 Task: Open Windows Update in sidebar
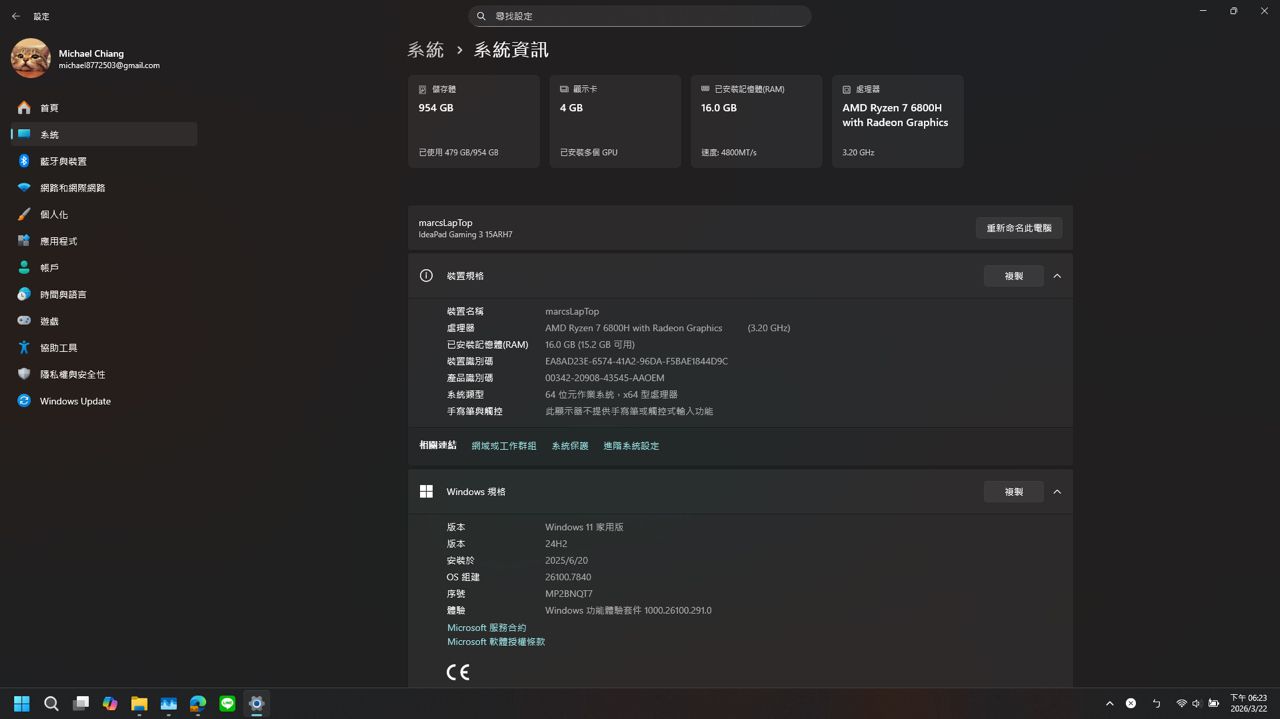(x=75, y=401)
